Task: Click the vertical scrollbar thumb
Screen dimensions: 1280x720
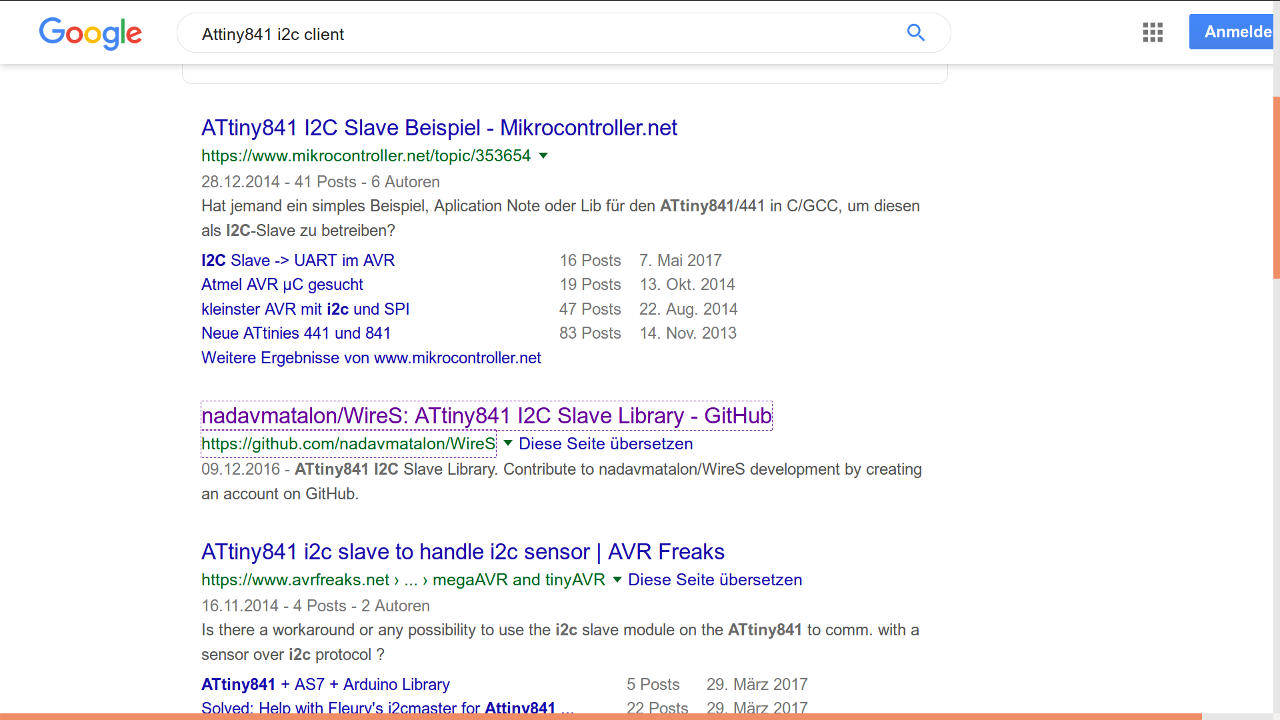Action: point(1276,188)
